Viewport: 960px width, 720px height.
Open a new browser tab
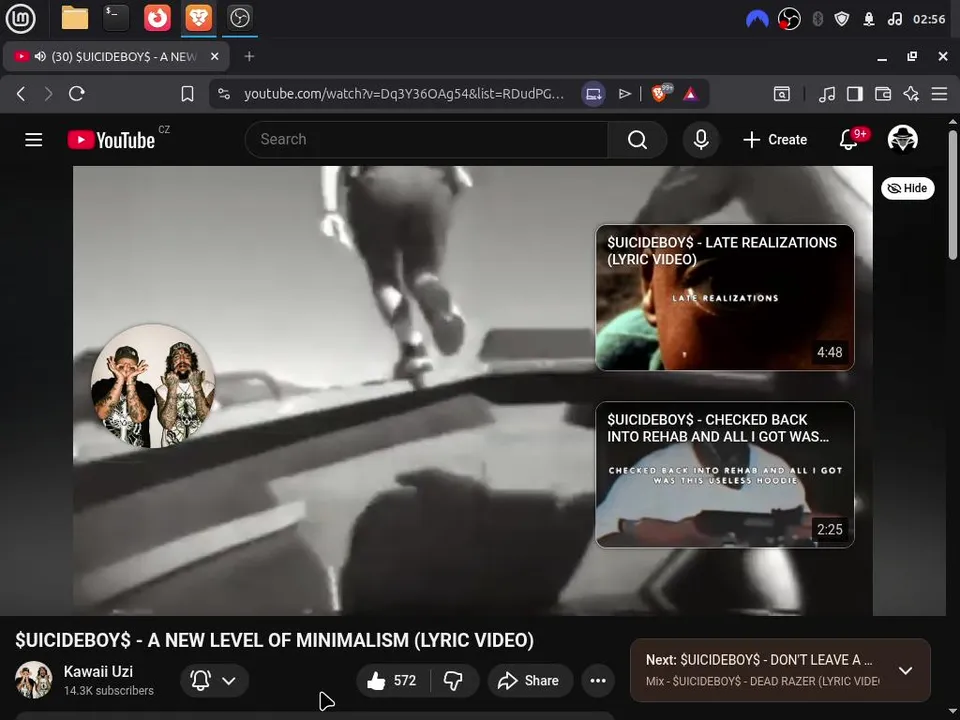[249, 56]
